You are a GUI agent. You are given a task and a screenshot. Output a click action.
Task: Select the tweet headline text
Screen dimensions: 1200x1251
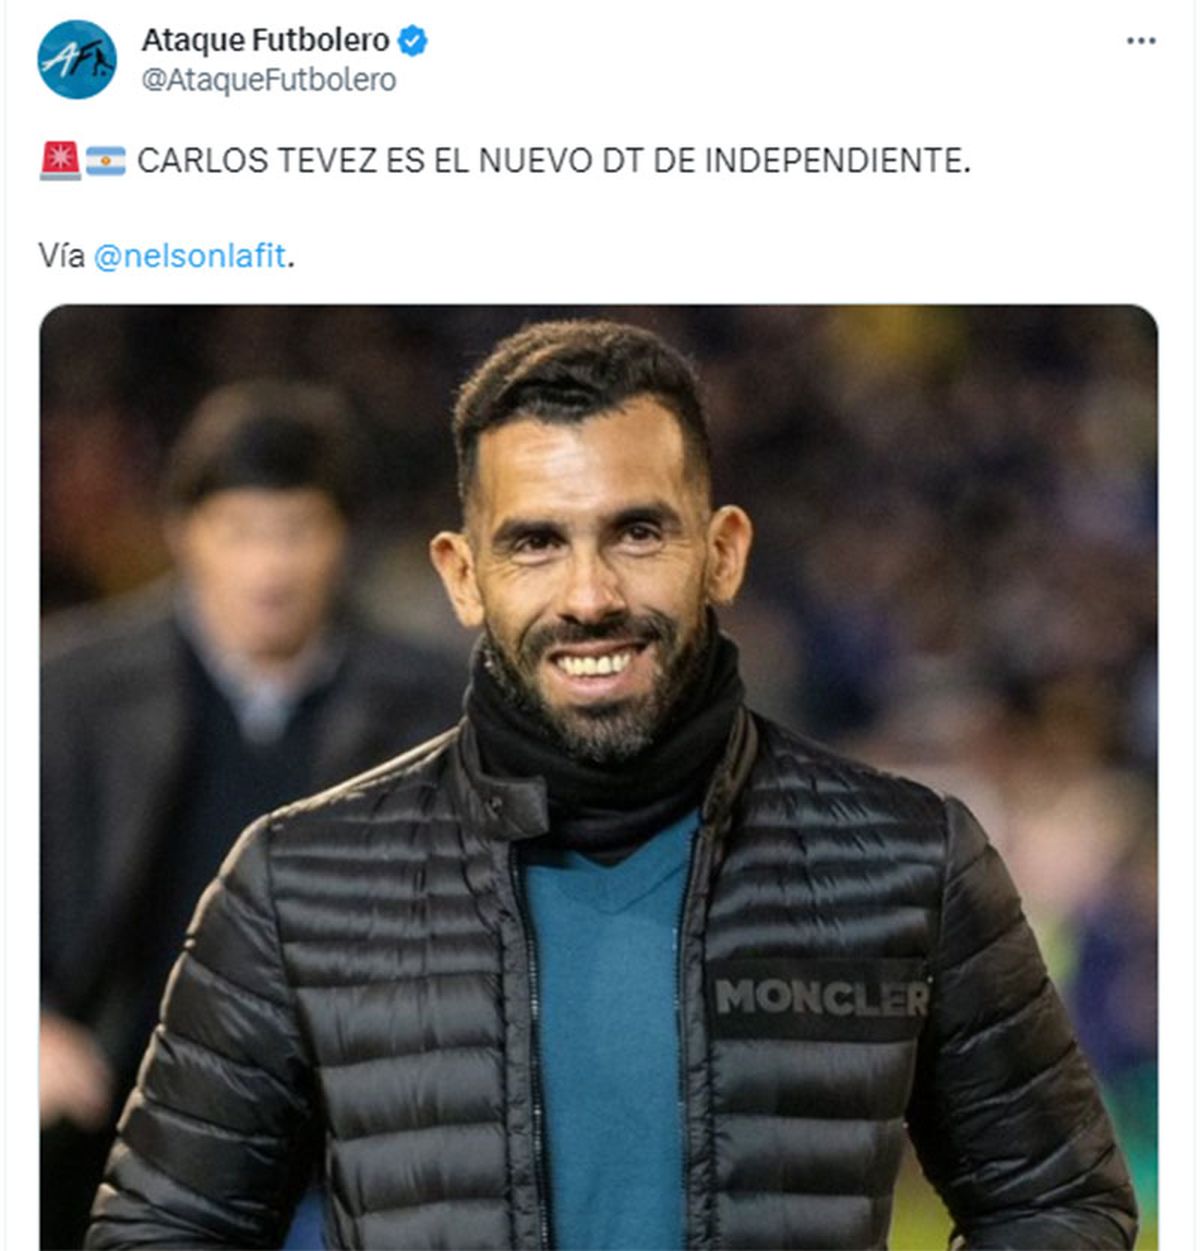[x=553, y=160]
